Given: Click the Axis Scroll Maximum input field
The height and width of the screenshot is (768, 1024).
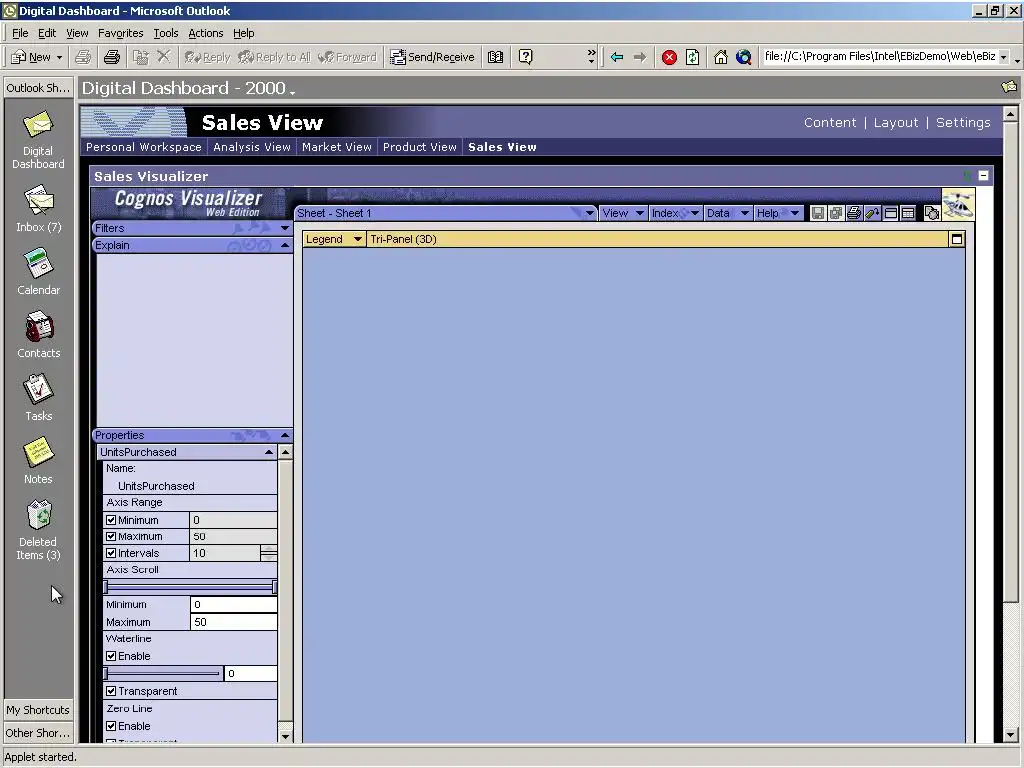Looking at the screenshot, I should click(234, 622).
